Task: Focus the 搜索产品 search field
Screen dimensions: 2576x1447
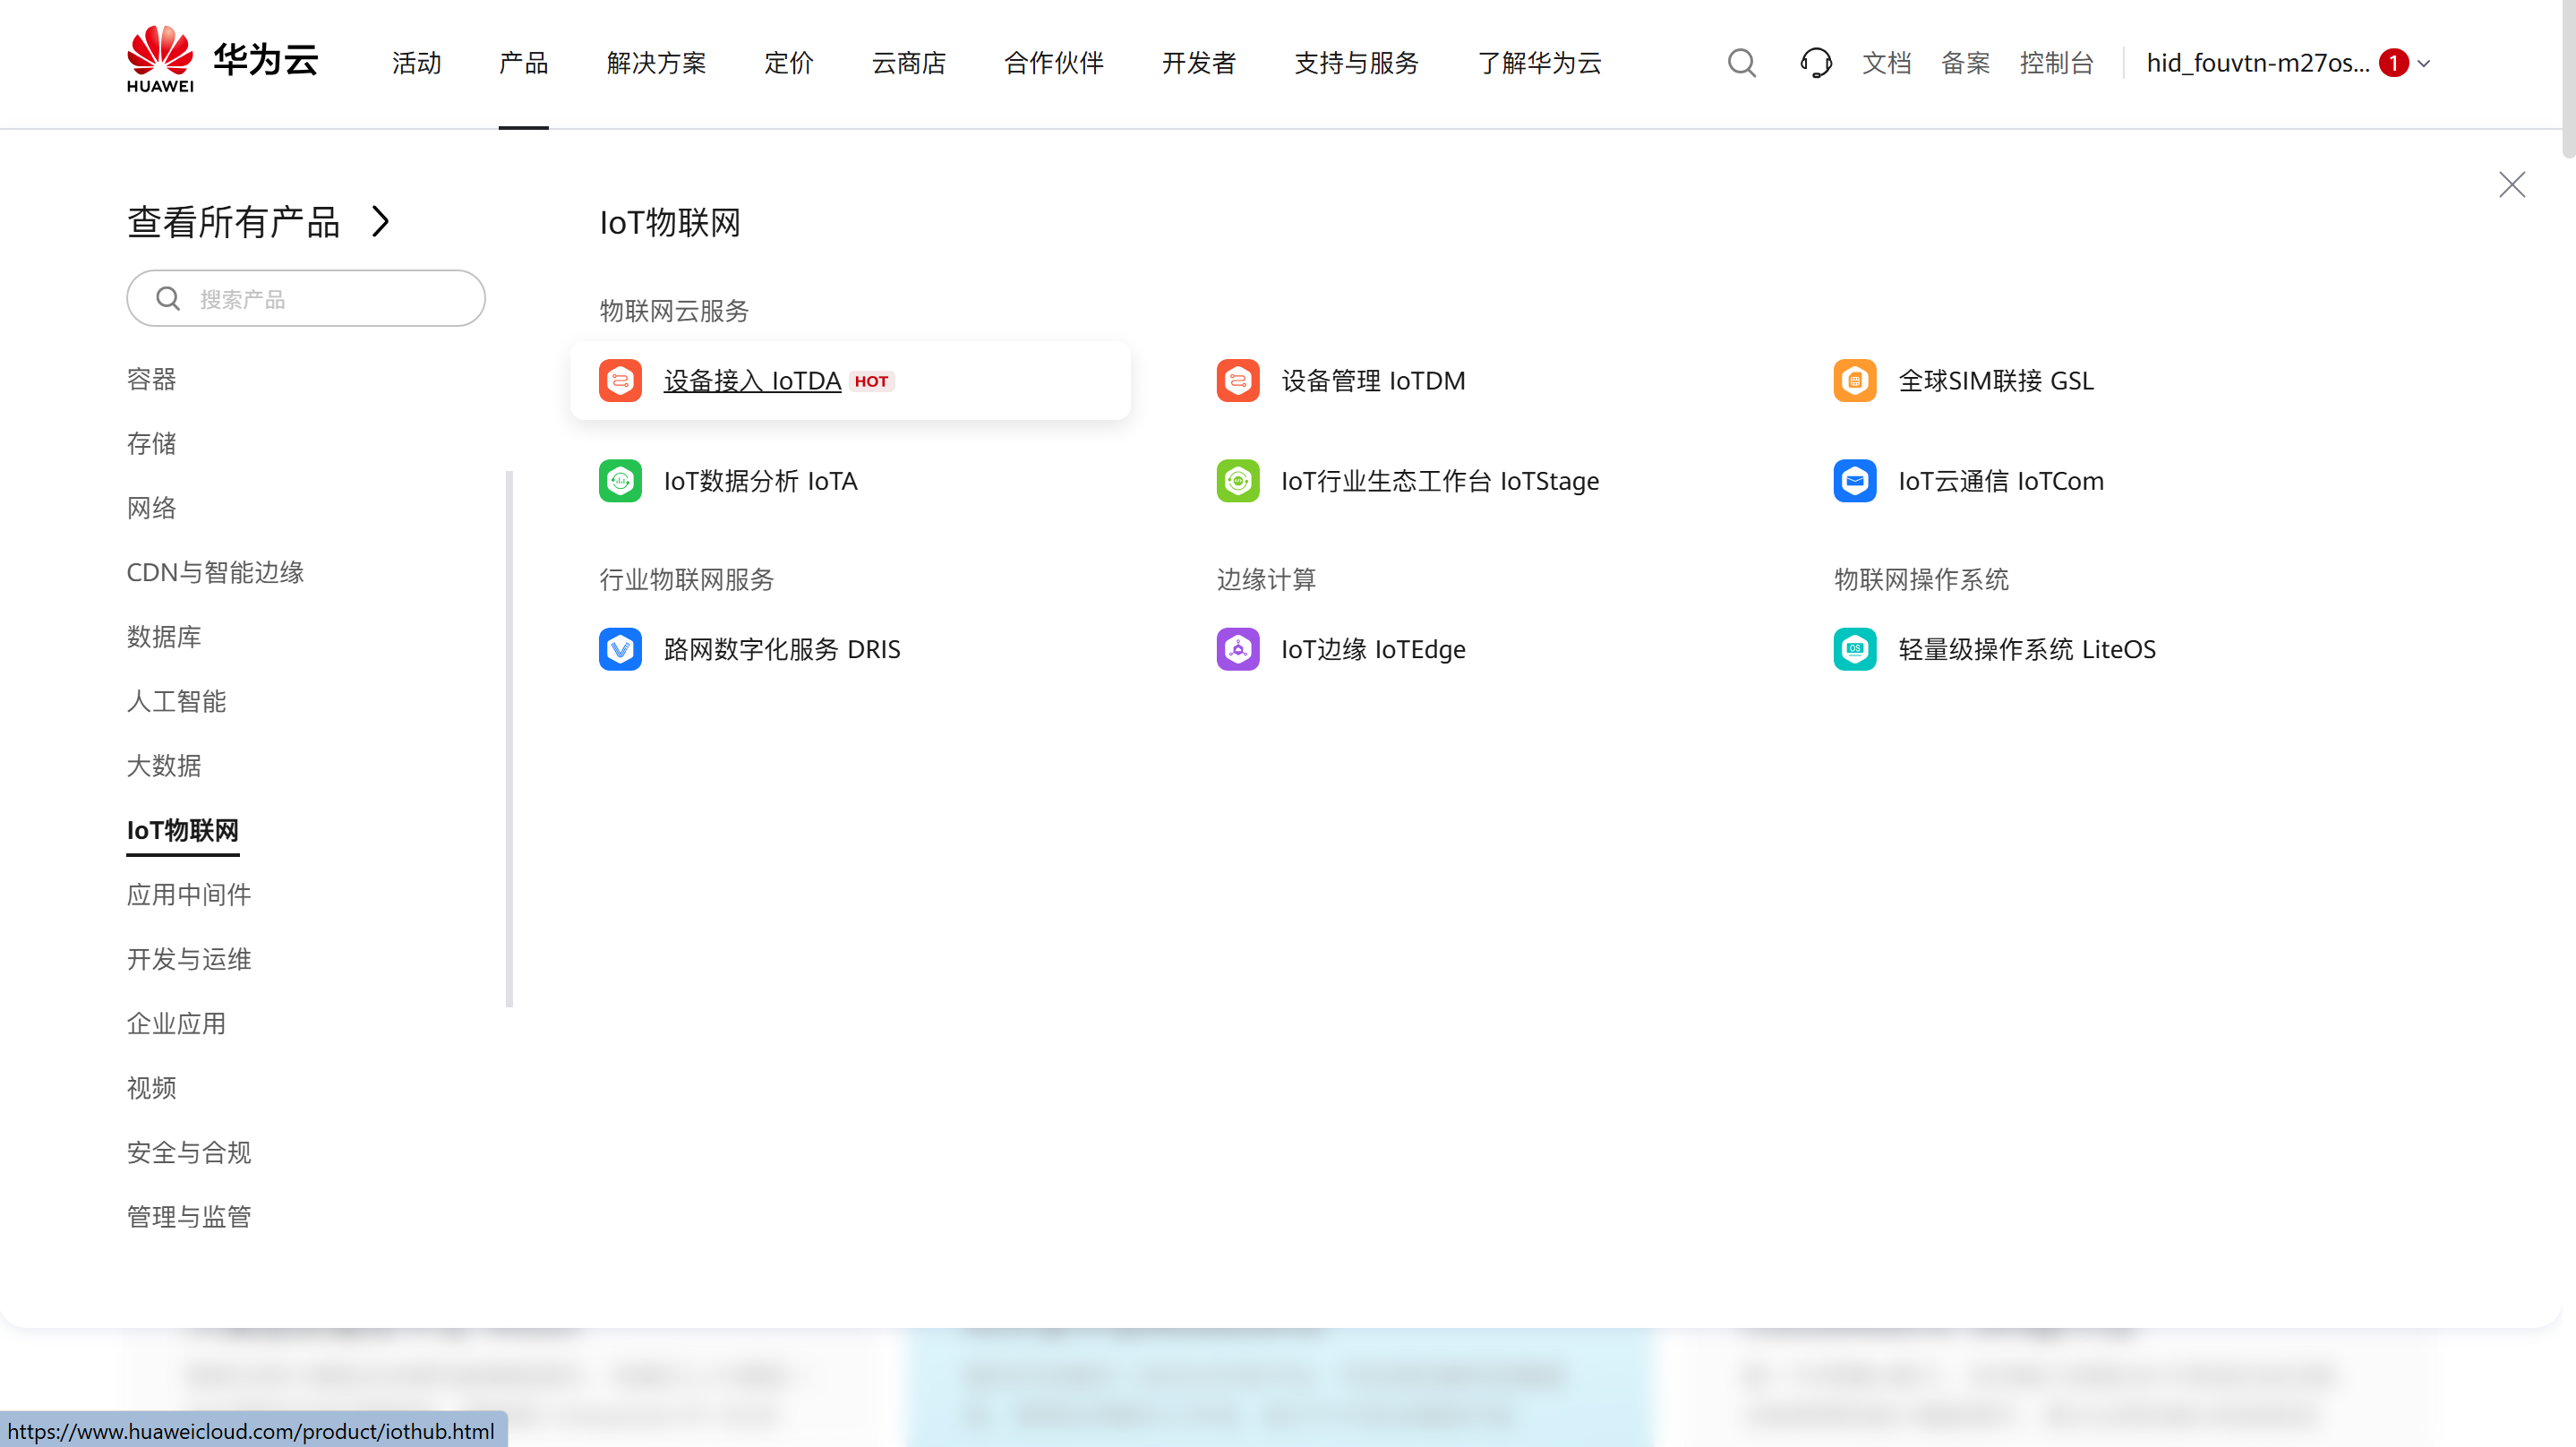Action: pyautogui.click(x=306, y=298)
